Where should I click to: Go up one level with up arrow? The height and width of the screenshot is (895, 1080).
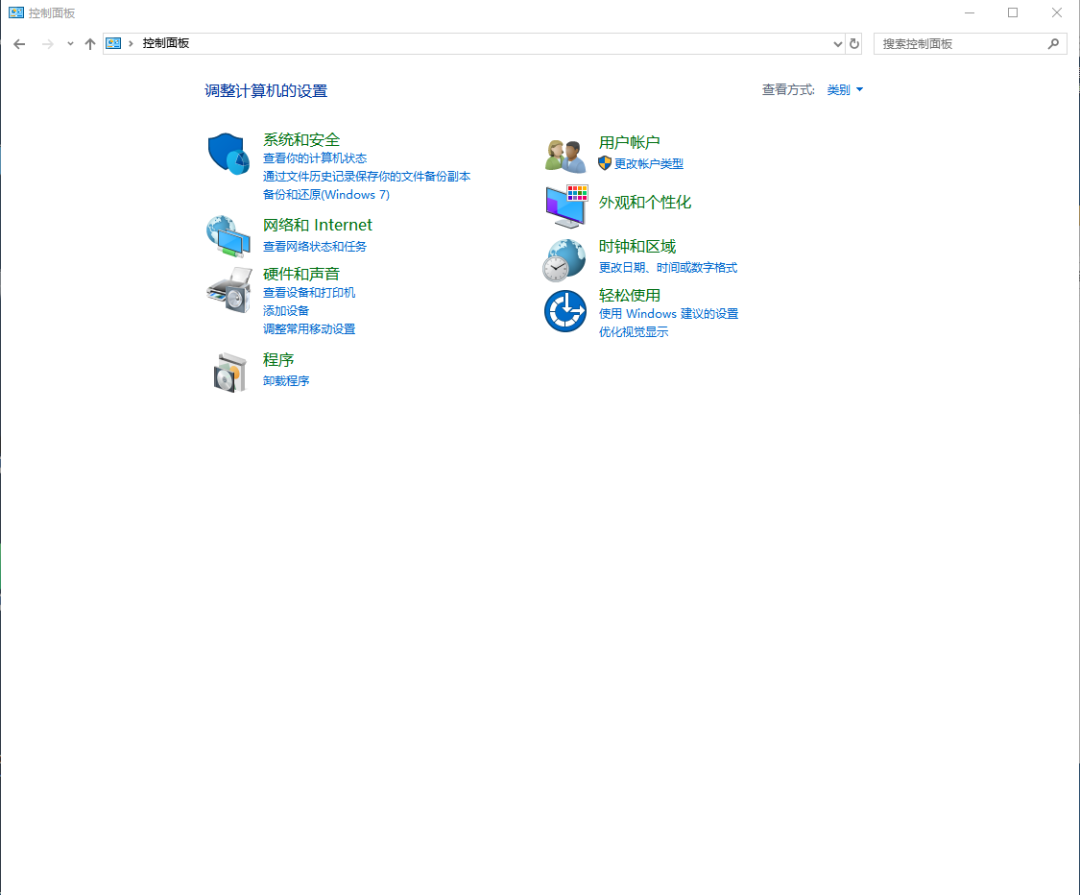(x=90, y=44)
